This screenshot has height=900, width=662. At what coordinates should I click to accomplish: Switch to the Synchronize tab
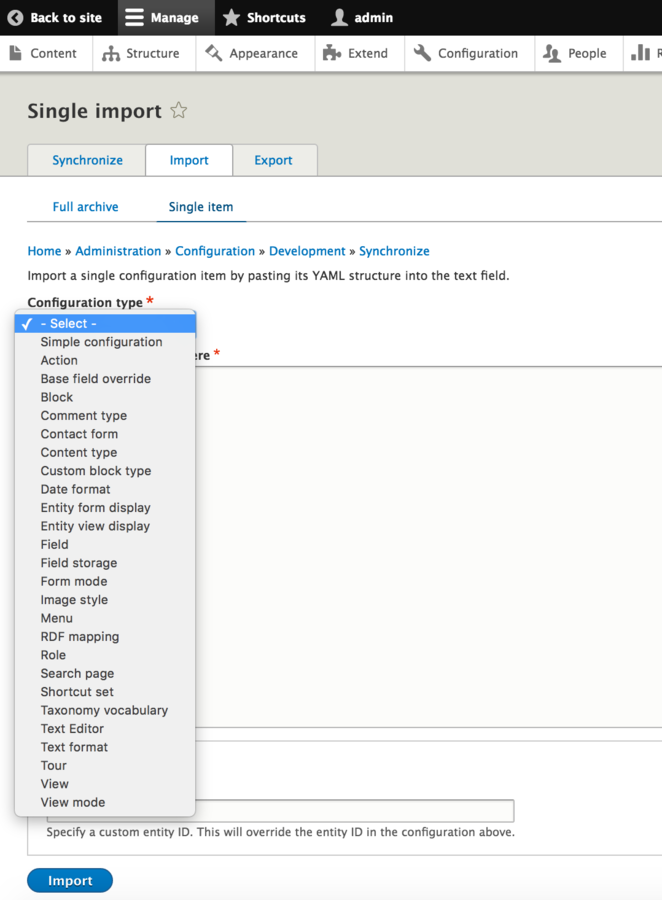tap(86, 160)
